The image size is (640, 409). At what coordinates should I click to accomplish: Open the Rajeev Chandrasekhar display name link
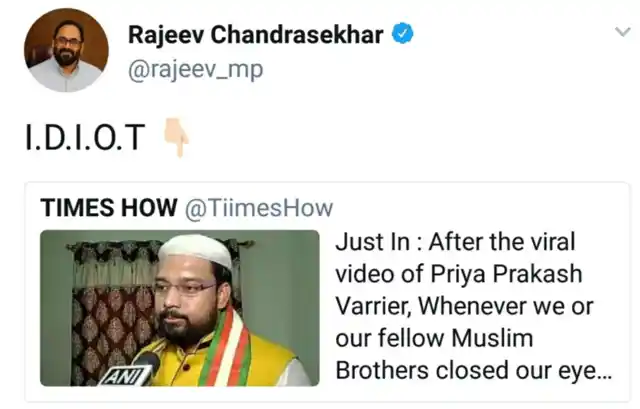tap(256, 34)
